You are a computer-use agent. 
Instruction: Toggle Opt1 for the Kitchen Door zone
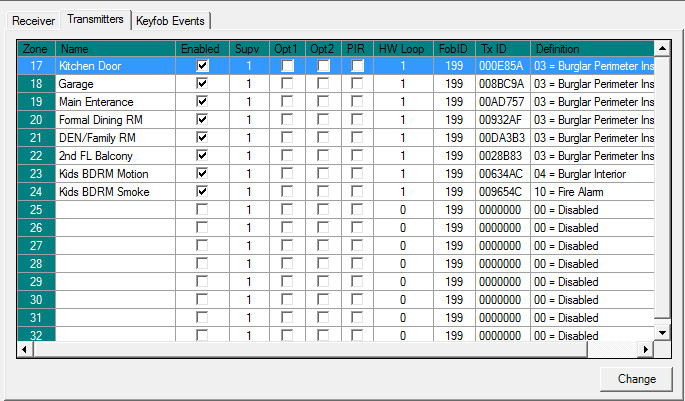coord(288,66)
